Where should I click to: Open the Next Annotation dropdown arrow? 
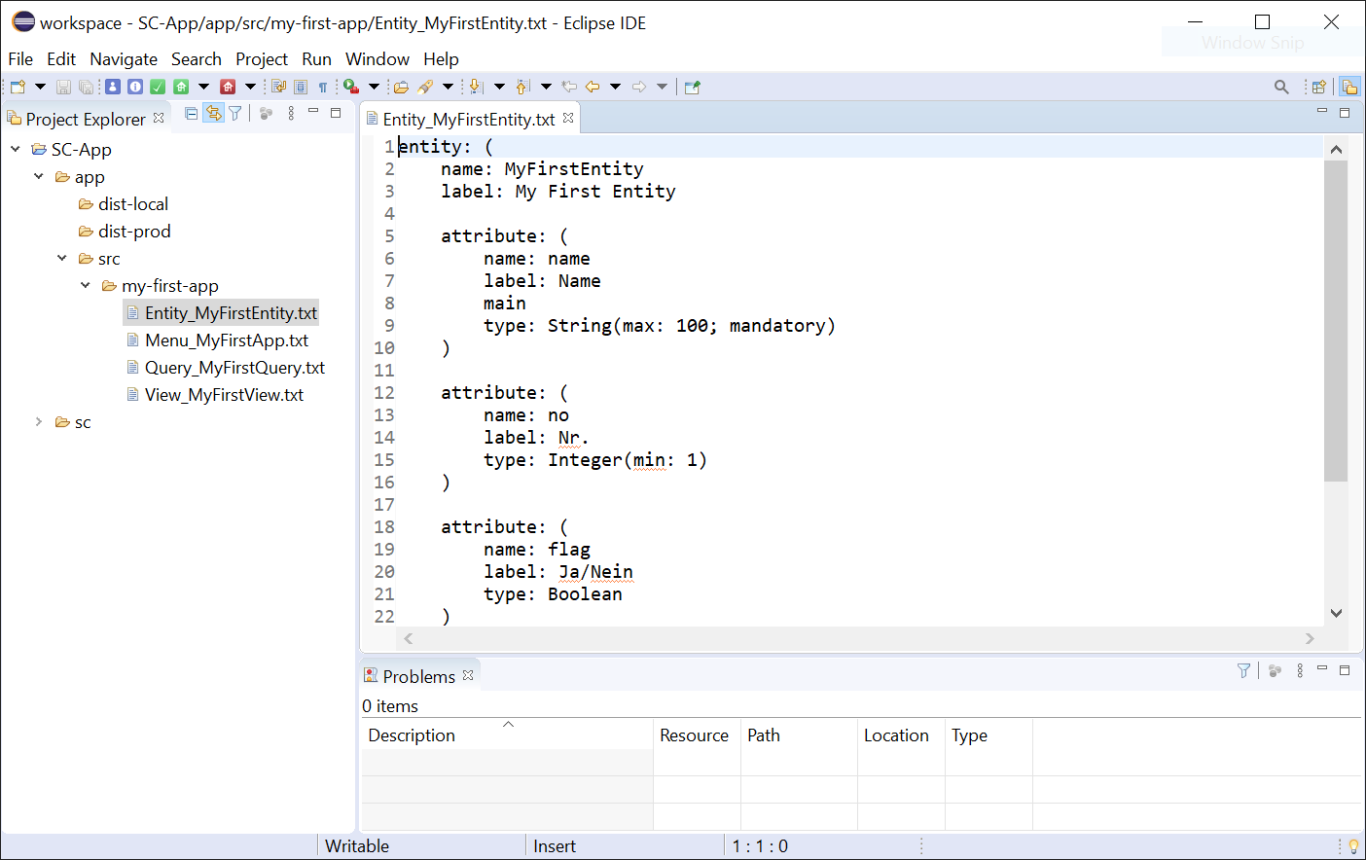point(499,87)
